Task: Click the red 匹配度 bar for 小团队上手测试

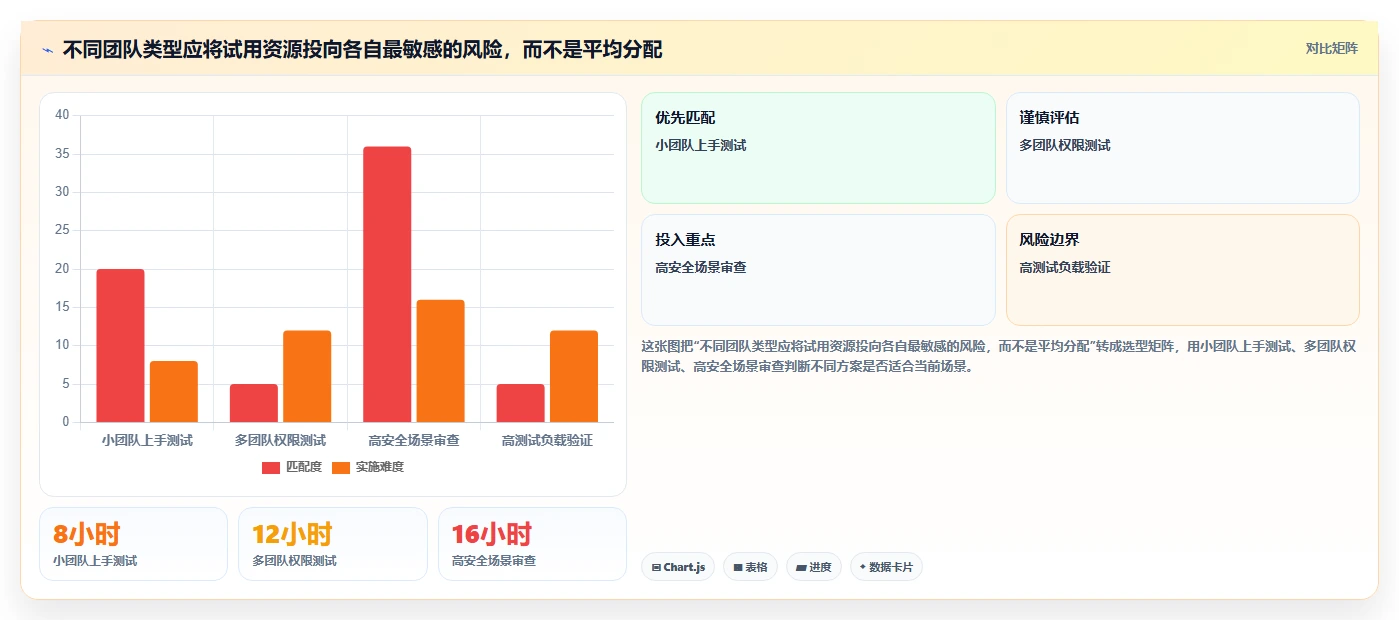Action: (x=120, y=345)
